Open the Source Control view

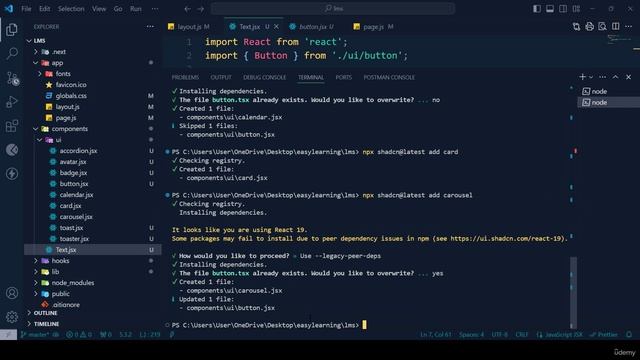coord(12,78)
